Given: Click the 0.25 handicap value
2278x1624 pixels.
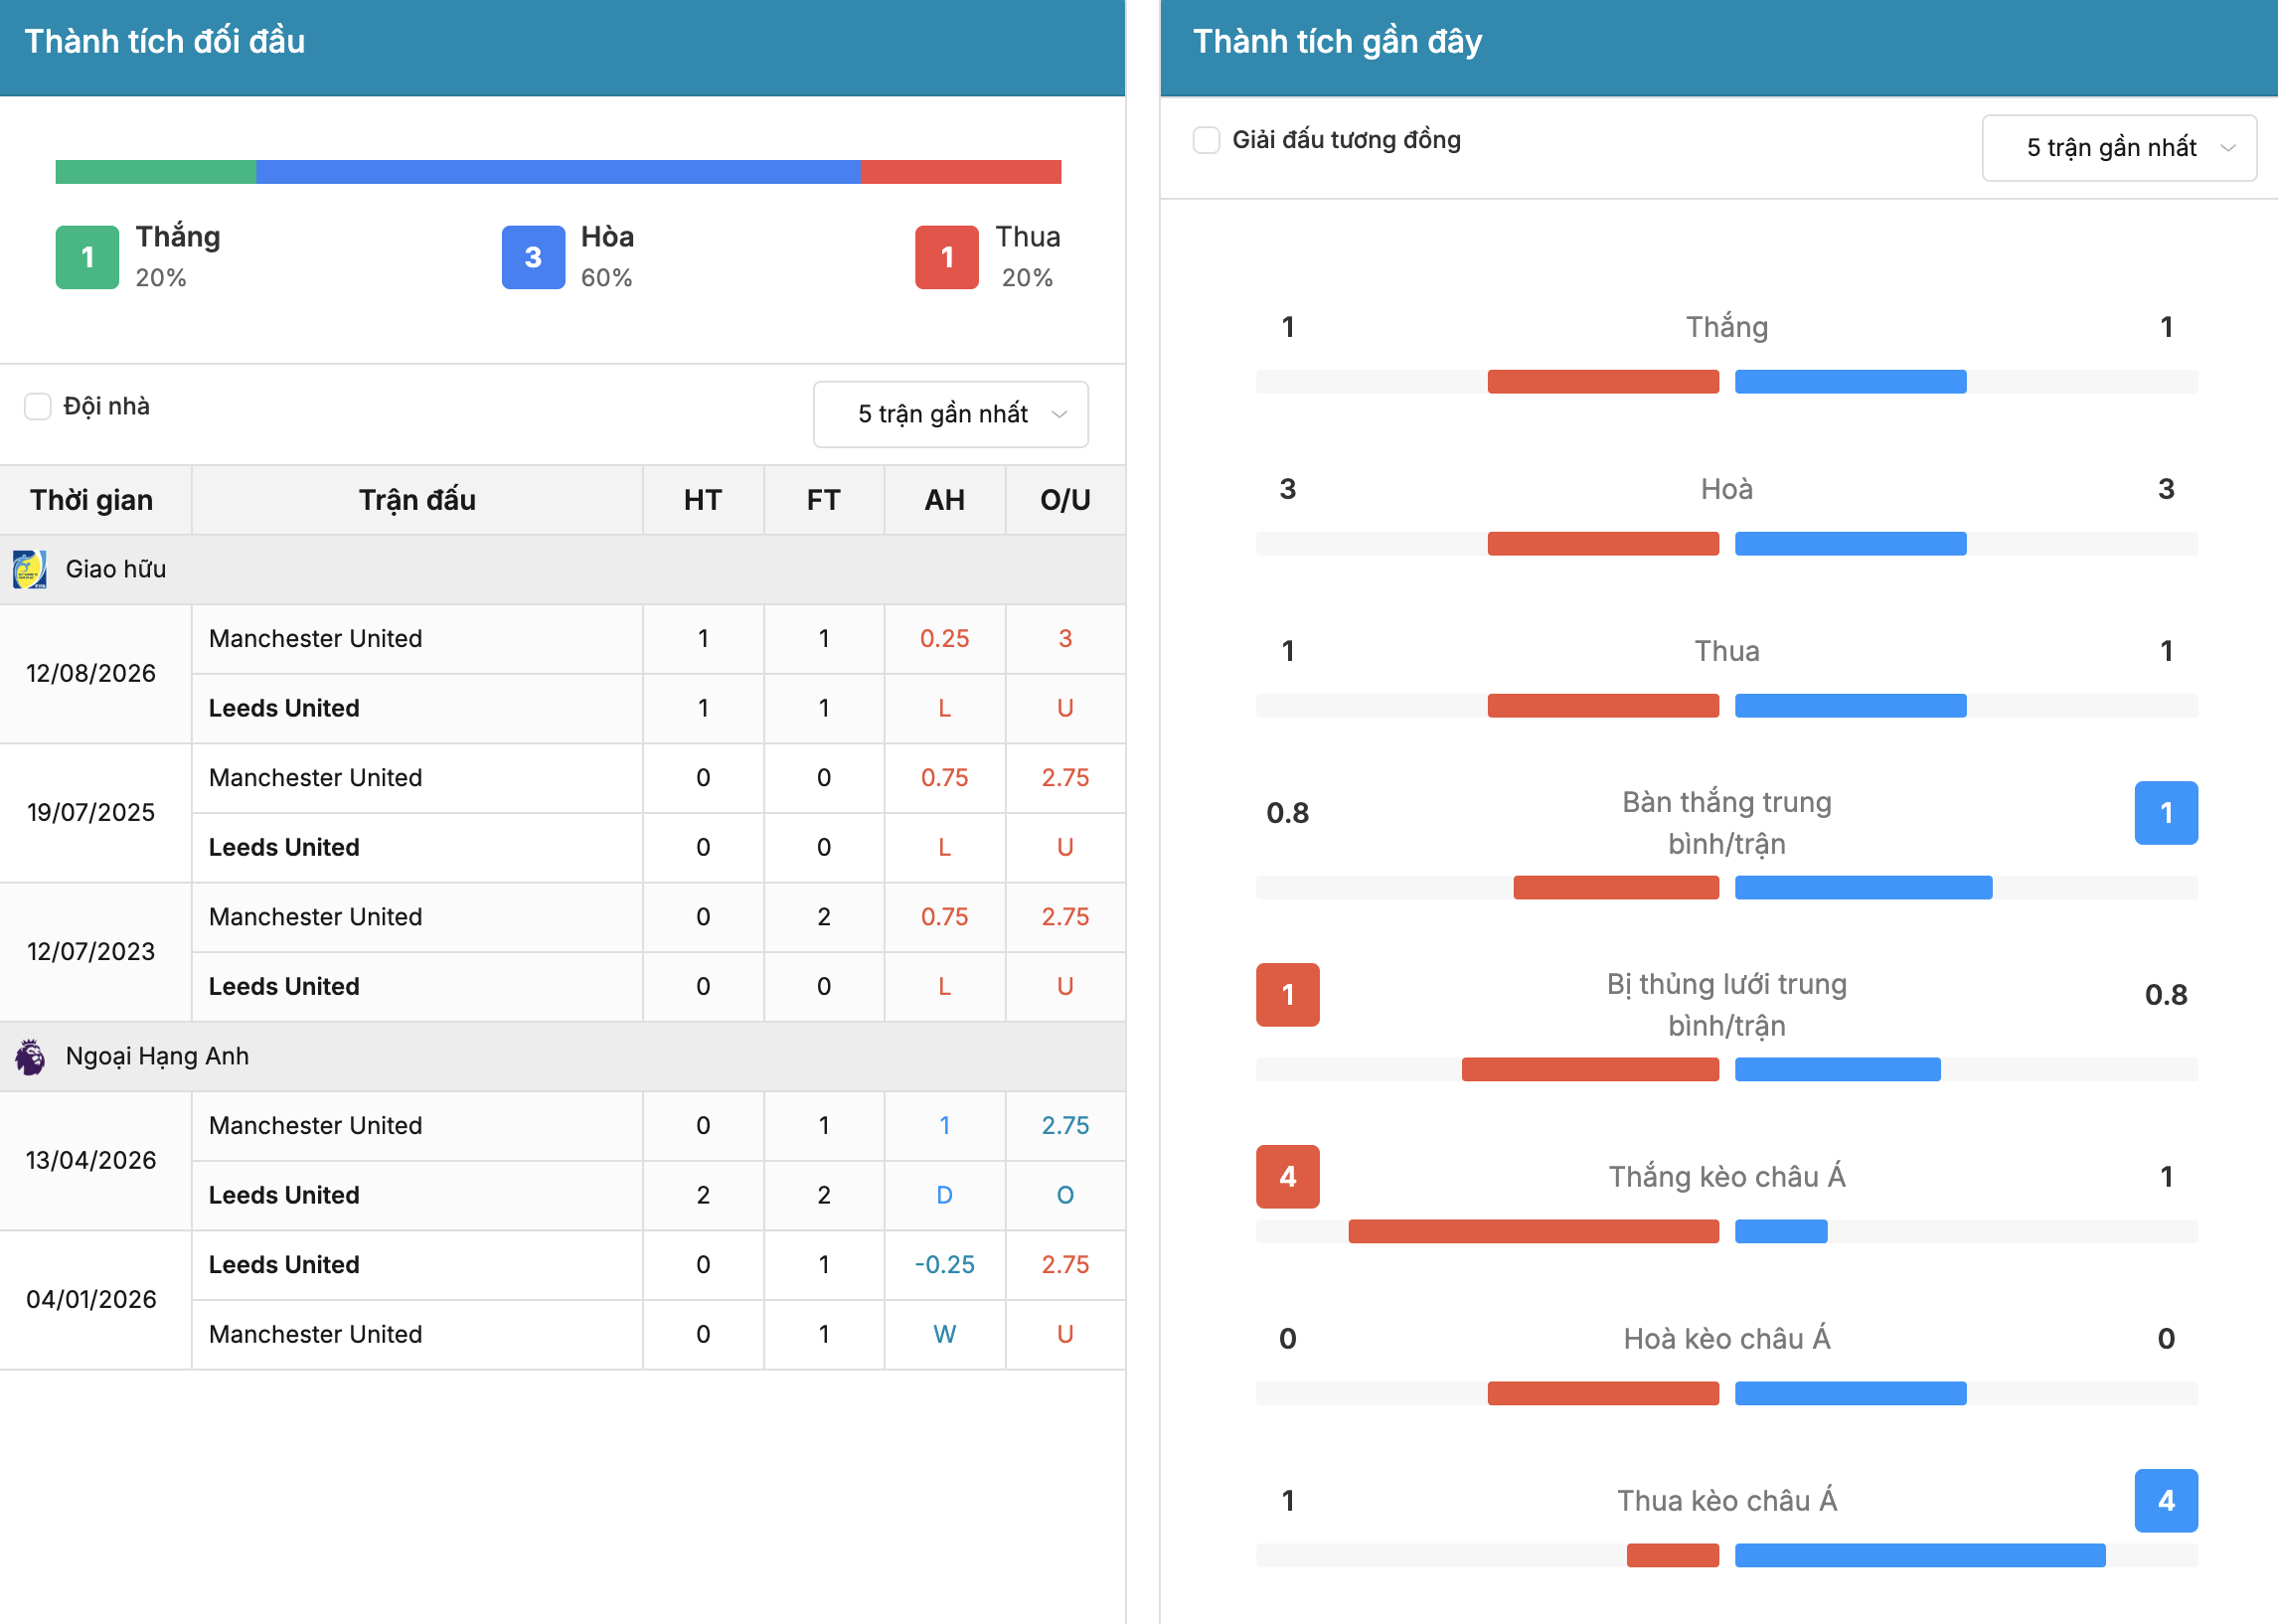Looking at the screenshot, I should point(944,638).
